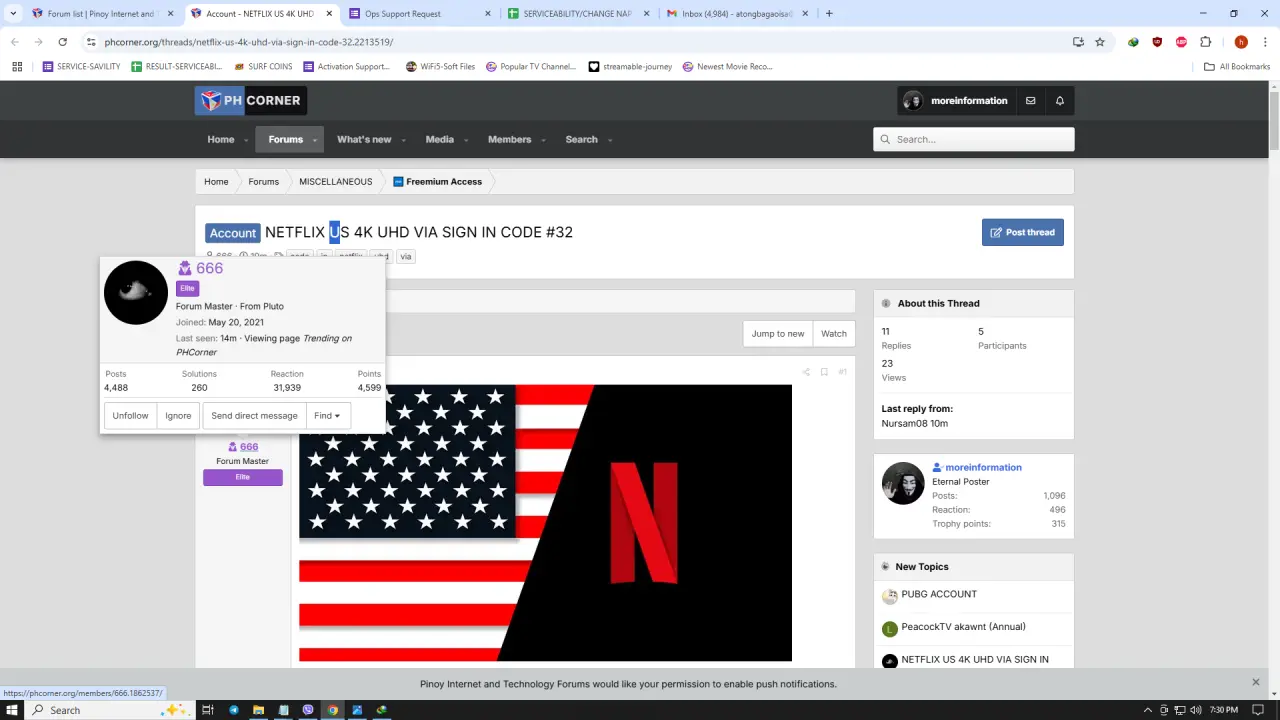Expand the What's new dropdown arrow
Viewport: 1280px width, 720px height.
(x=403, y=140)
